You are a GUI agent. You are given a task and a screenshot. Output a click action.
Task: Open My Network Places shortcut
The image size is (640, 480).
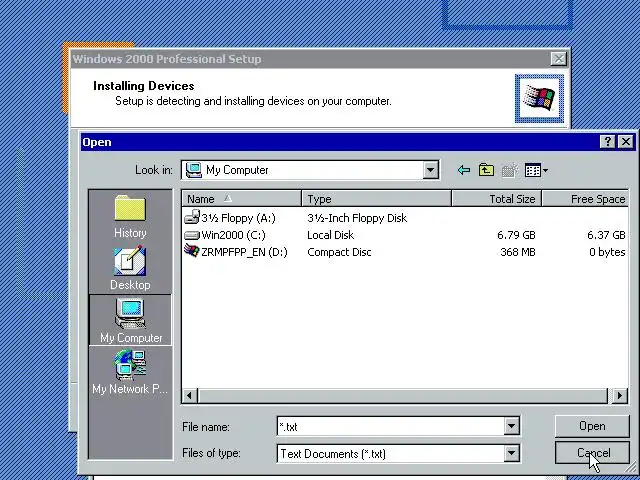[x=130, y=371]
